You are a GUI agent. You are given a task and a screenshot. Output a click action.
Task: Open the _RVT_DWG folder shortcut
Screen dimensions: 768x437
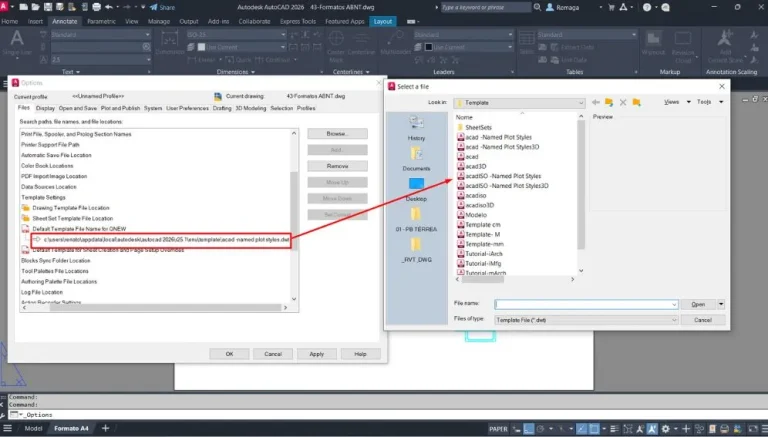coord(416,250)
